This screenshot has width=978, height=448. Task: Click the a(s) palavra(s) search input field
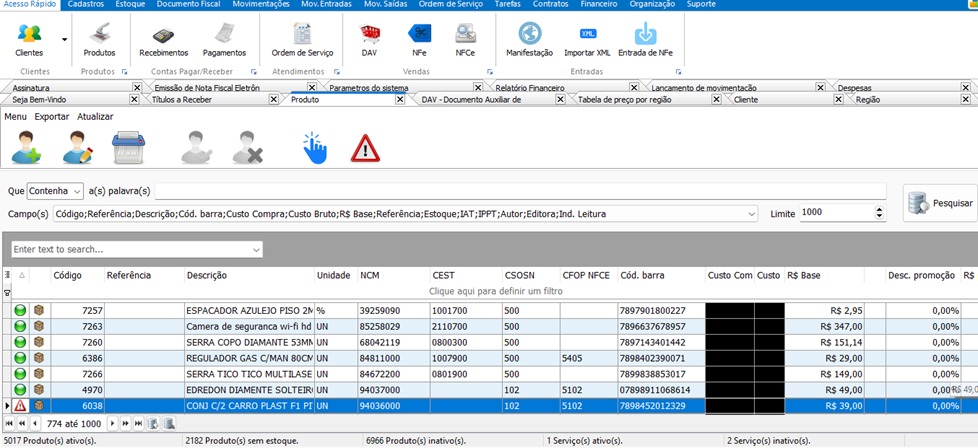click(x=520, y=190)
